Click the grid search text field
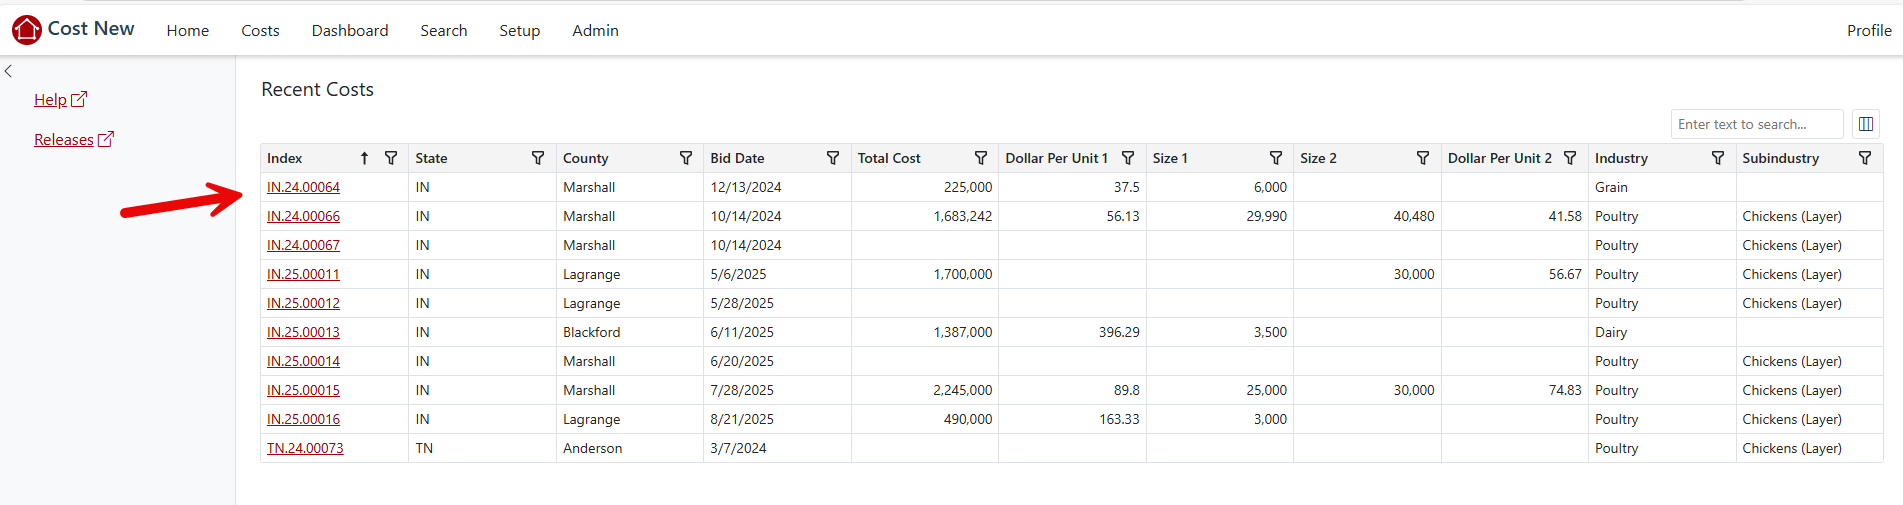The width and height of the screenshot is (1903, 505). click(1756, 124)
